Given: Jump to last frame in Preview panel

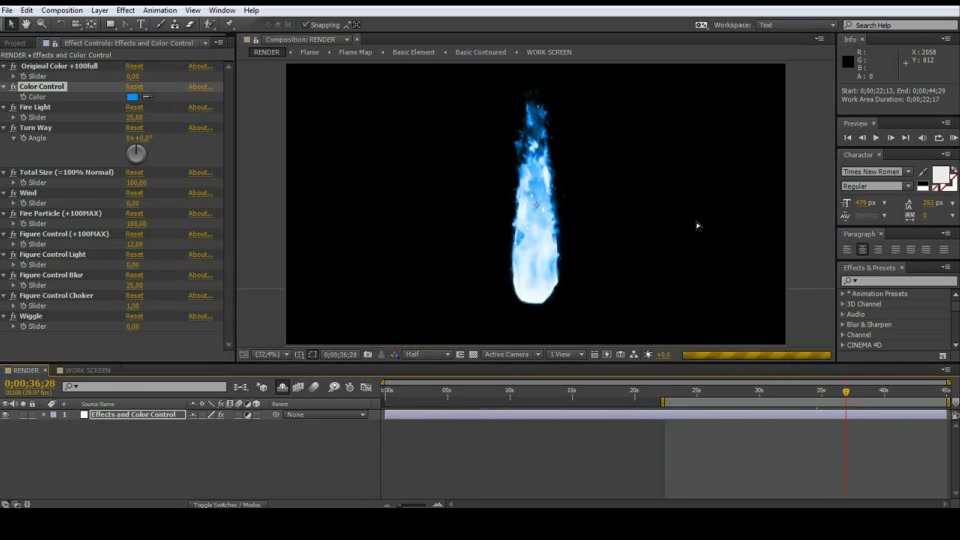Looking at the screenshot, I should [906, 138].
